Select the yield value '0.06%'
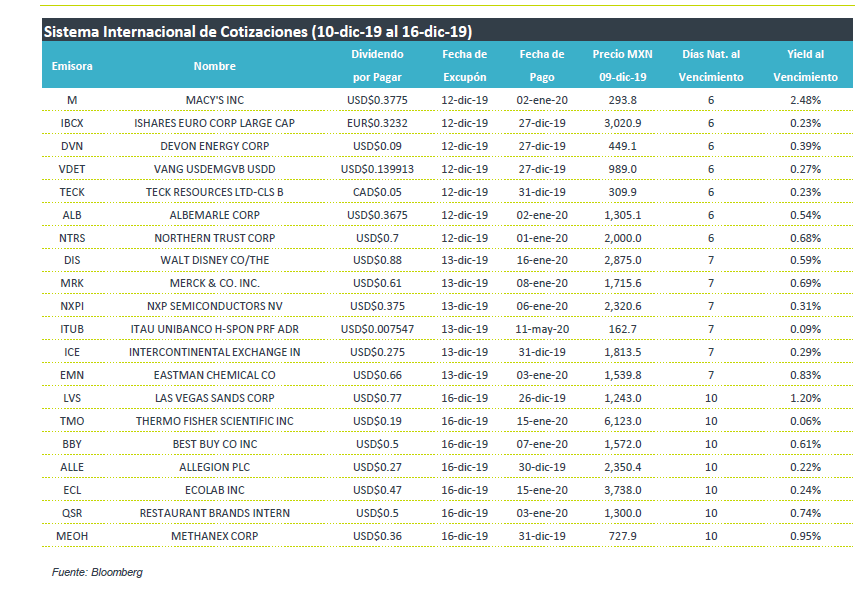The image size is (864, 592). 806,422
